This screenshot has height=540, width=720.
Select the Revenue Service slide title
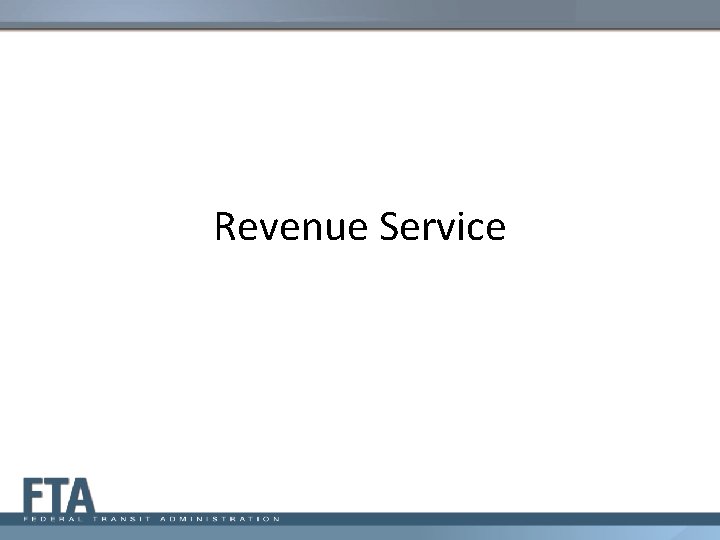click(360, 226)
